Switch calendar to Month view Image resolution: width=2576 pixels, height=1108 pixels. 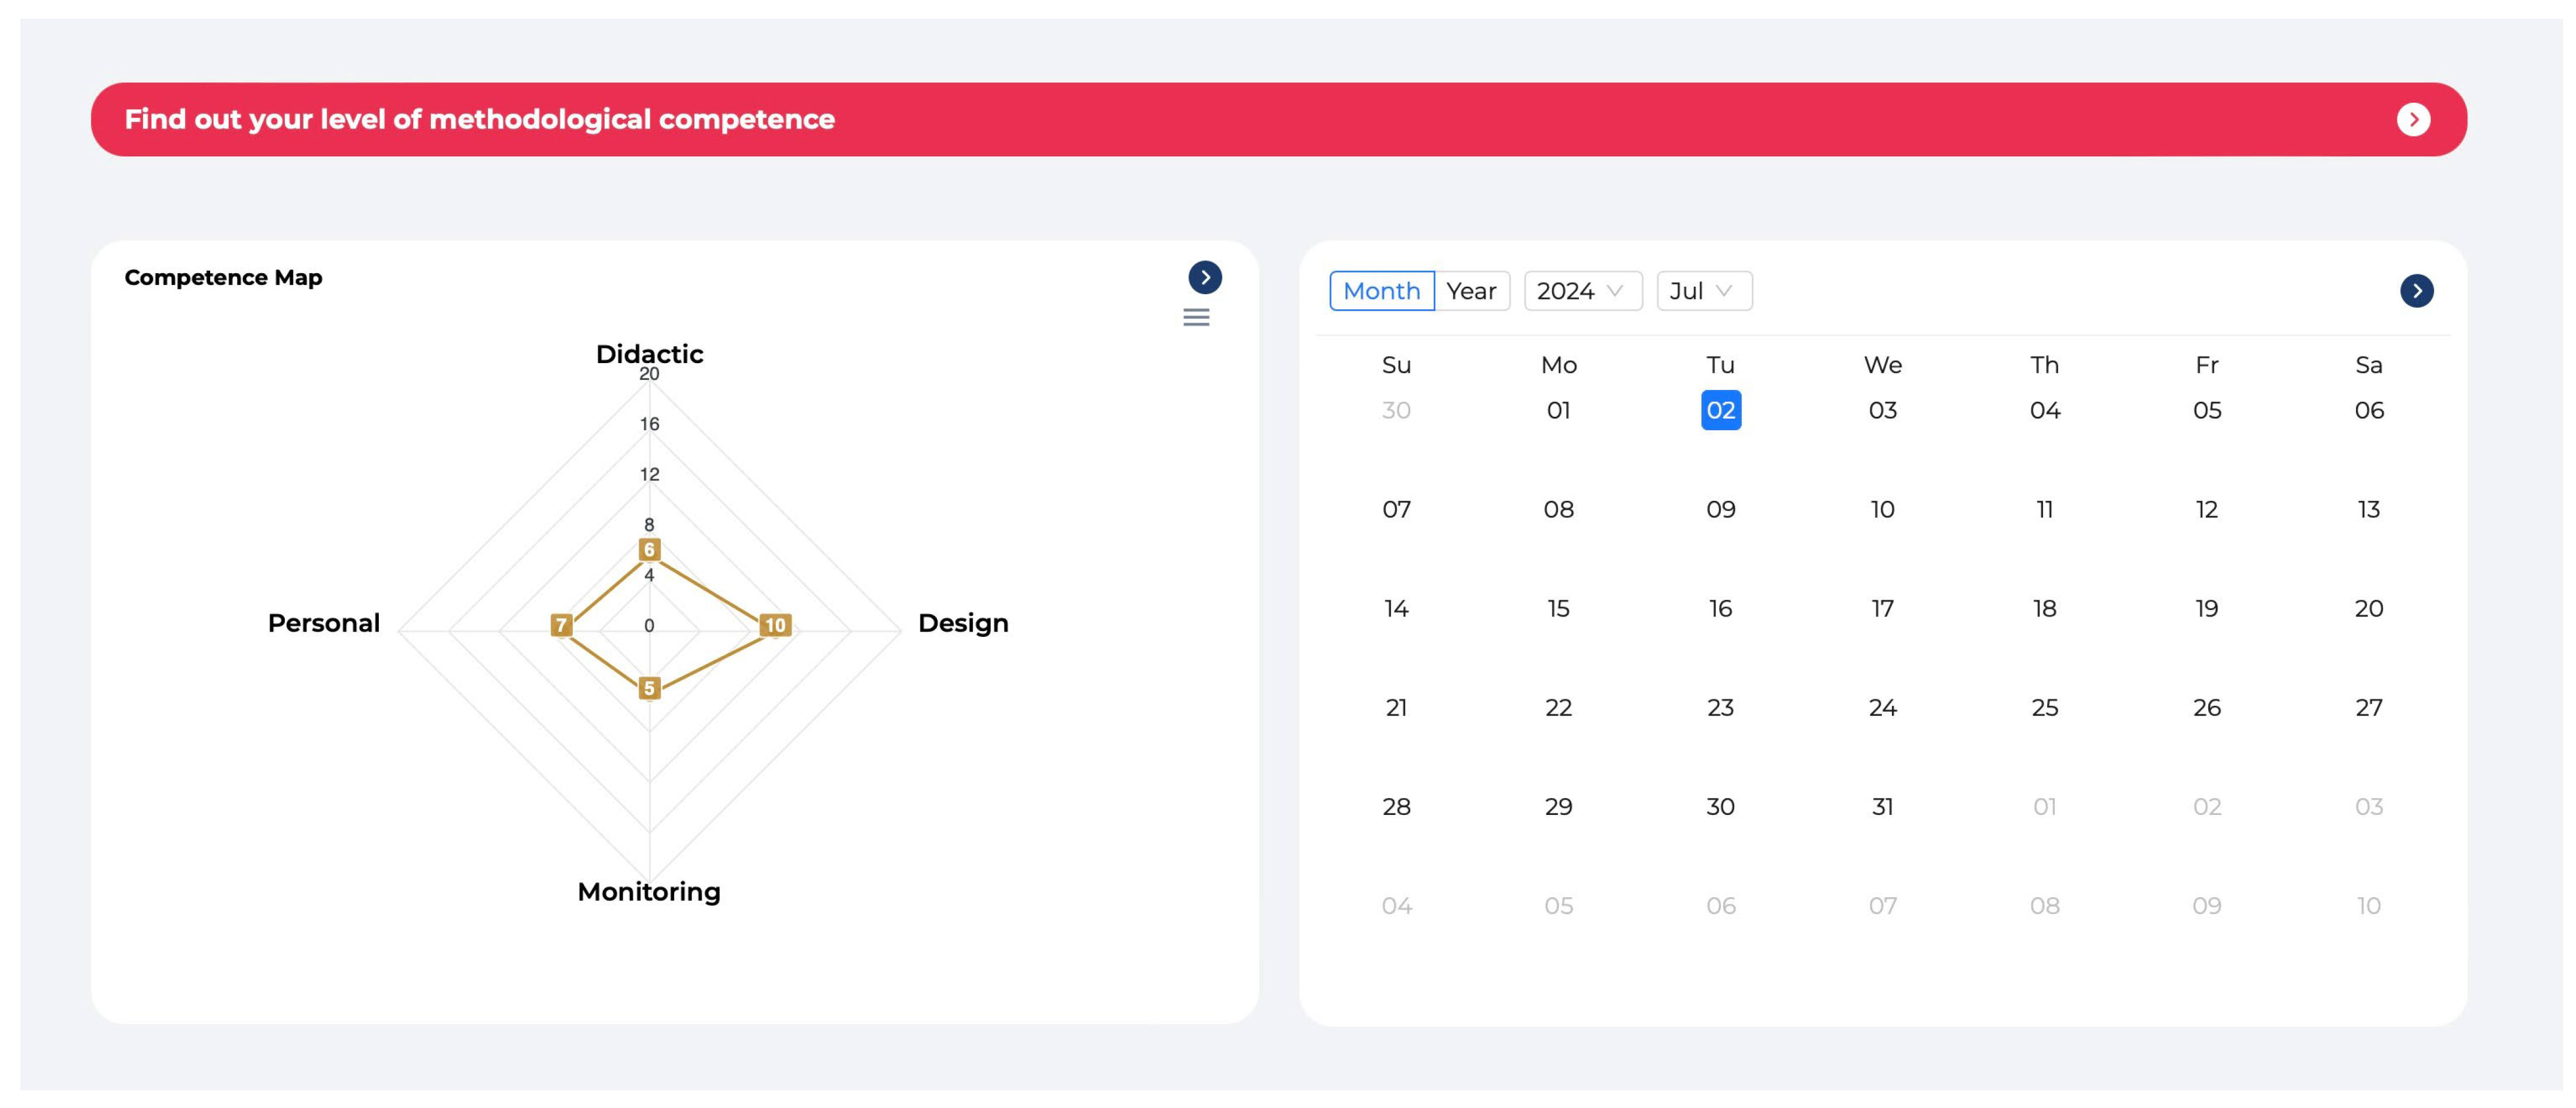[1381, 291]
